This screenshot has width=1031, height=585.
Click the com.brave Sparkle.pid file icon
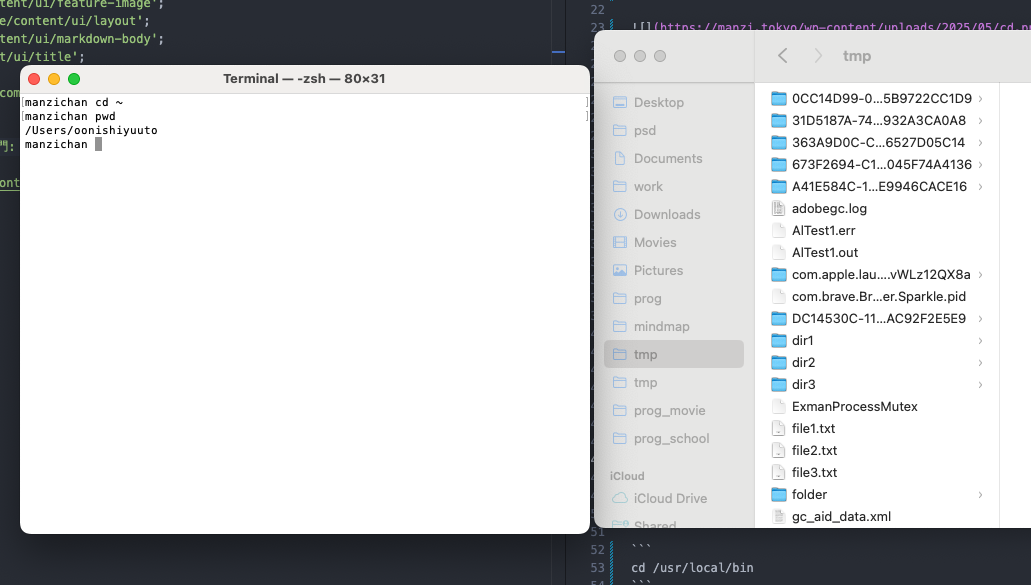[779, 296]
